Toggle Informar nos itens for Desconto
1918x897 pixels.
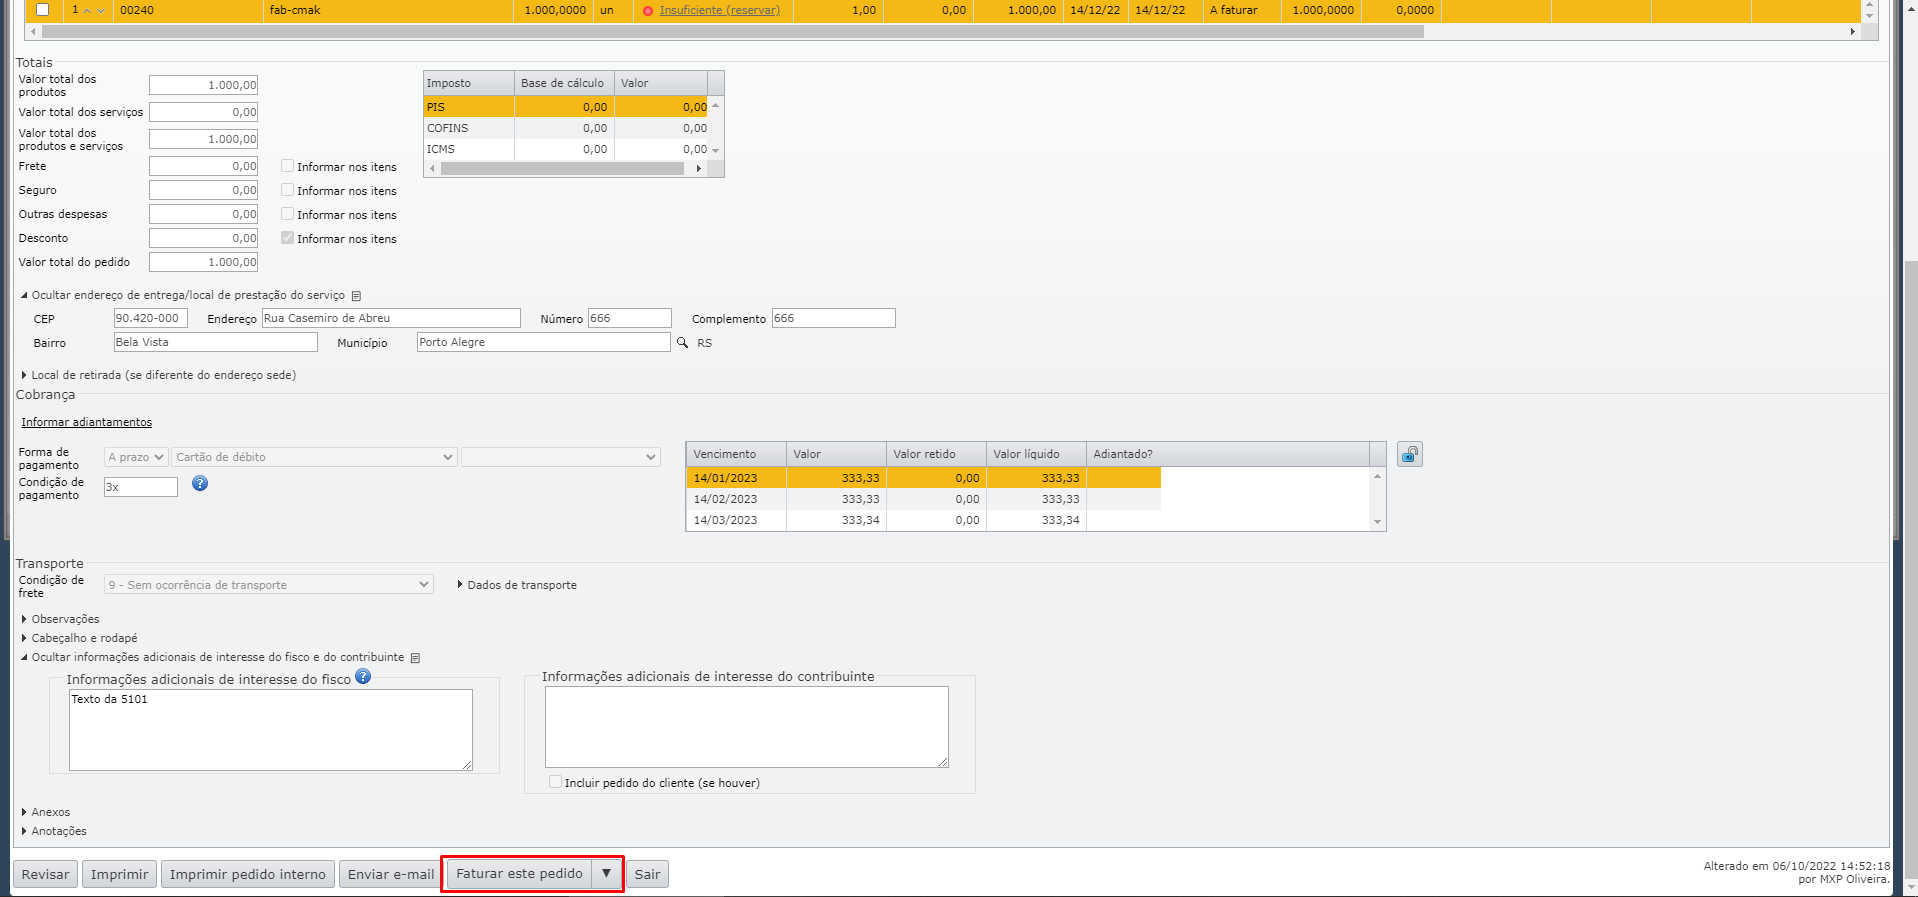(x=287, y=238)
